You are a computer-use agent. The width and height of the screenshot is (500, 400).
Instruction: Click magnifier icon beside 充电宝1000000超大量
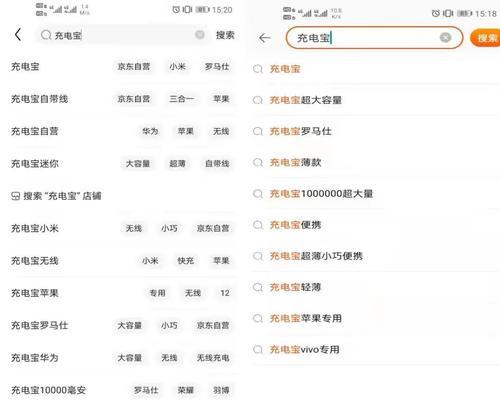tap(258, 194)
